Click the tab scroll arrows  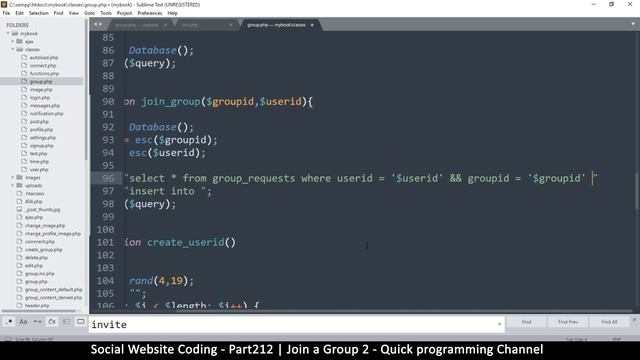[98, 24]
